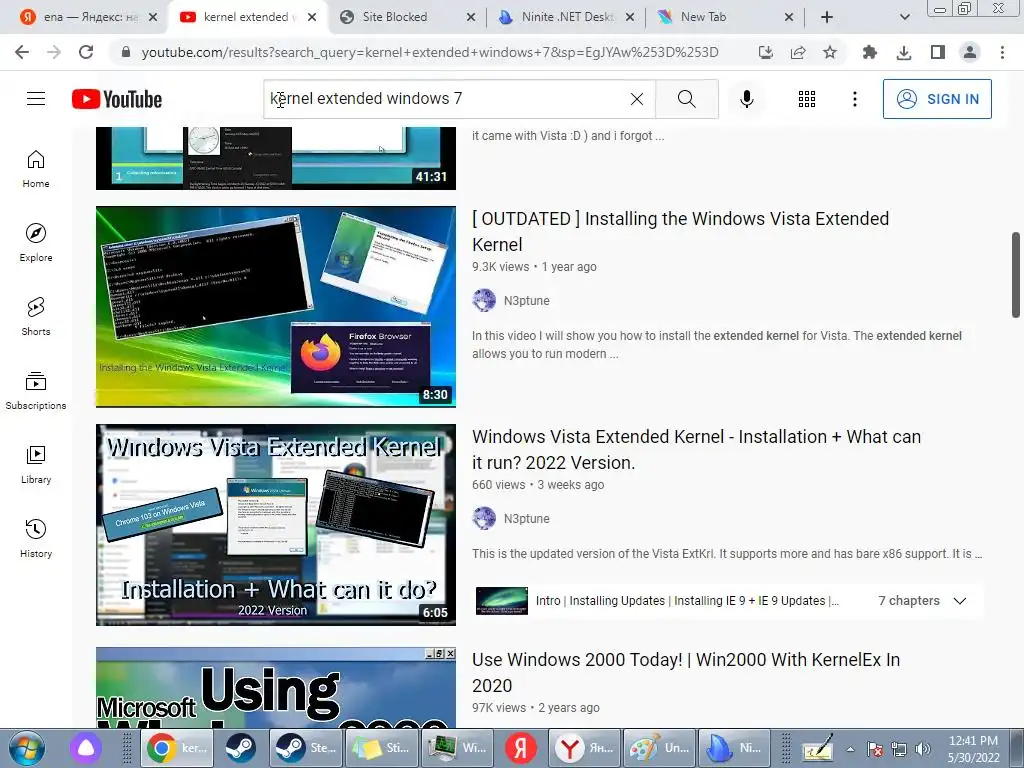Screen dimensions: 1024x768
Task: Click the 8:30 video thumbnail
Action: pyautogui.click(x=276, y=306)
